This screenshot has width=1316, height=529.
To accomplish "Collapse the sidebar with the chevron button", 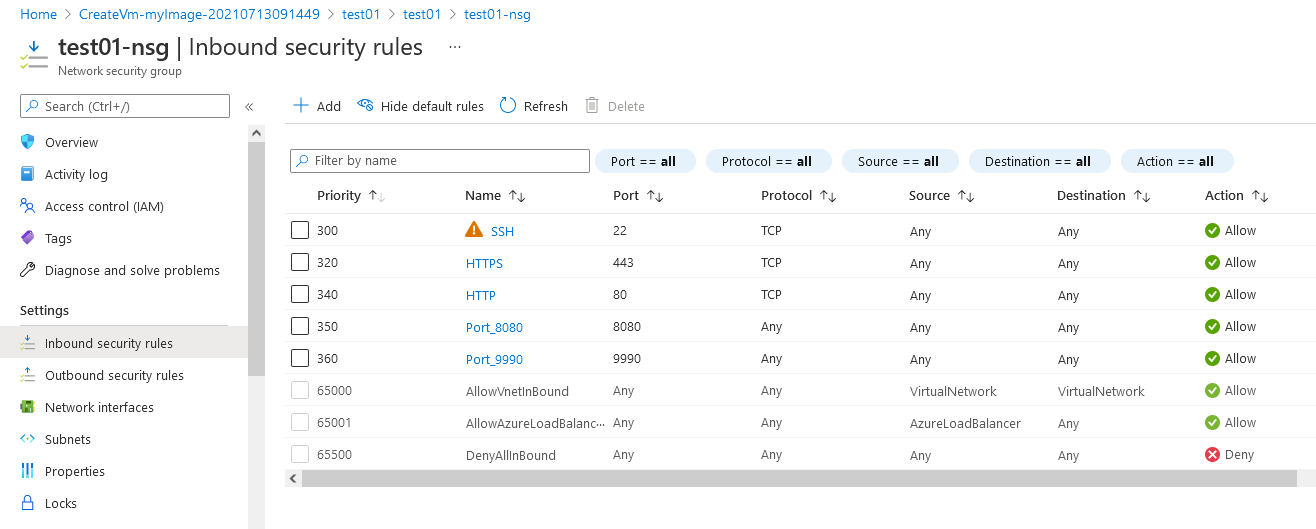I will click(x=249, y=107).
